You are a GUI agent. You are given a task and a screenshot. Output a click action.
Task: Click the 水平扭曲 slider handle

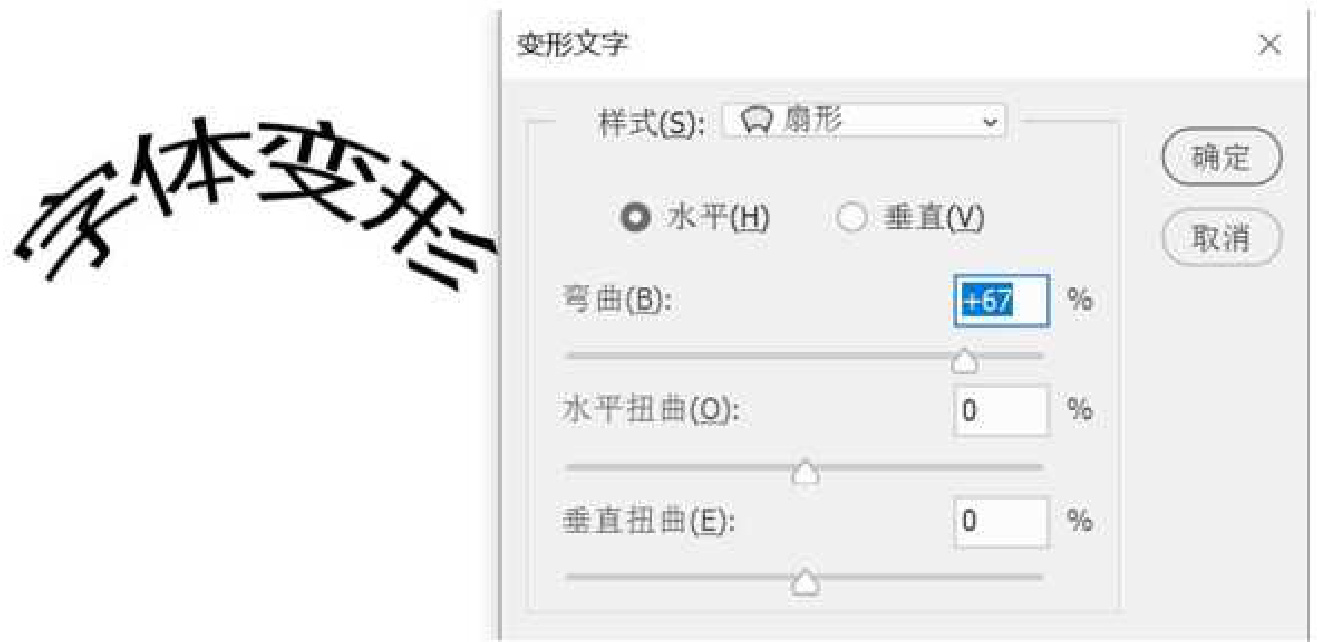(805, 472)
